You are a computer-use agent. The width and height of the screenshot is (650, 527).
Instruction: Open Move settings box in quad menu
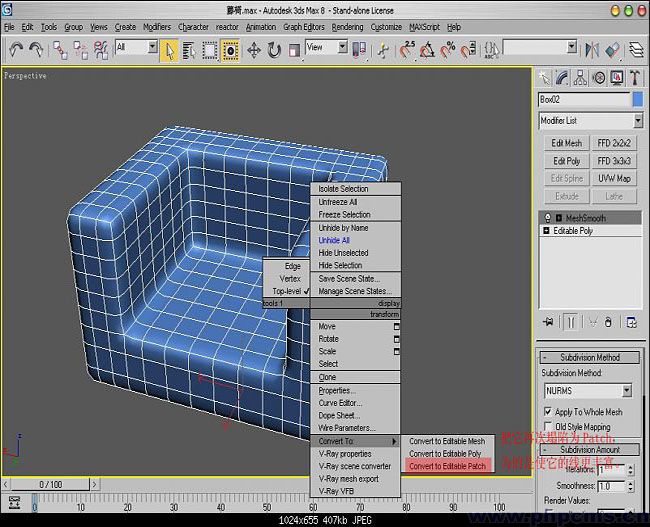[396, 327]
